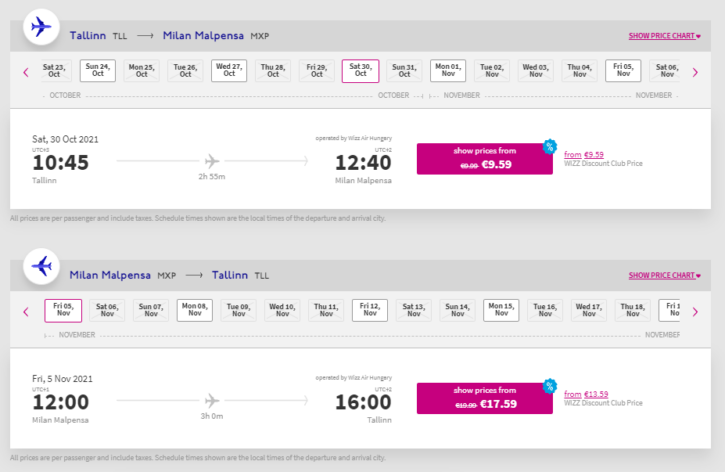This screenshot has width=725, height=472.
Task: Select Mon 08 Nov return date
Action: pyautogui.click(x=195, y=311)
